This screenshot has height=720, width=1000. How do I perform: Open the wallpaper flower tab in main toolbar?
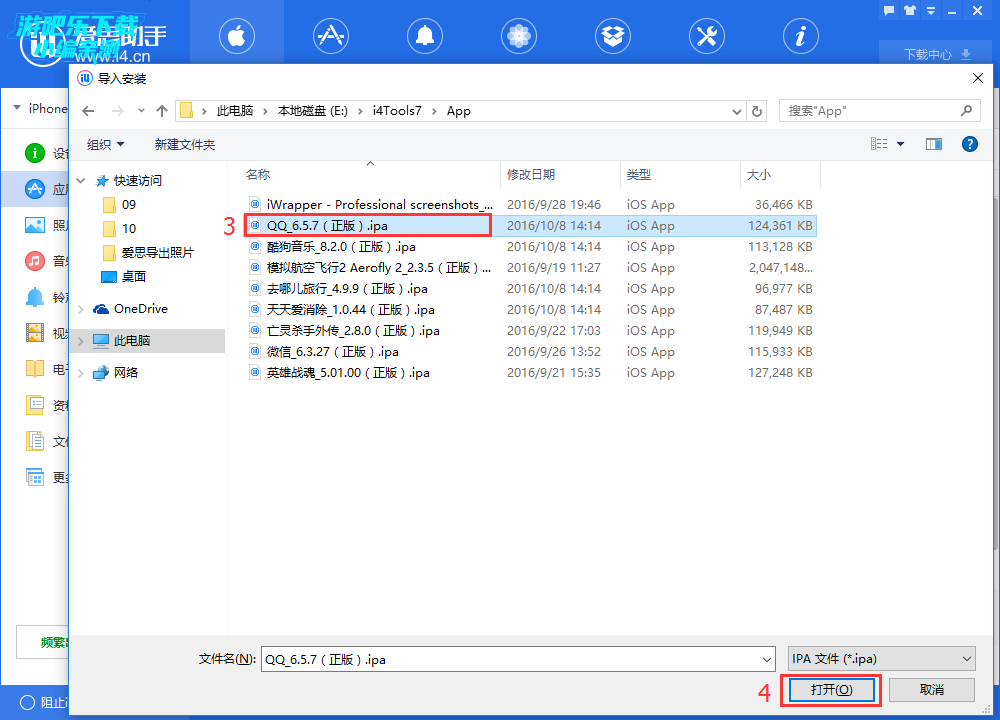[519, 36]
